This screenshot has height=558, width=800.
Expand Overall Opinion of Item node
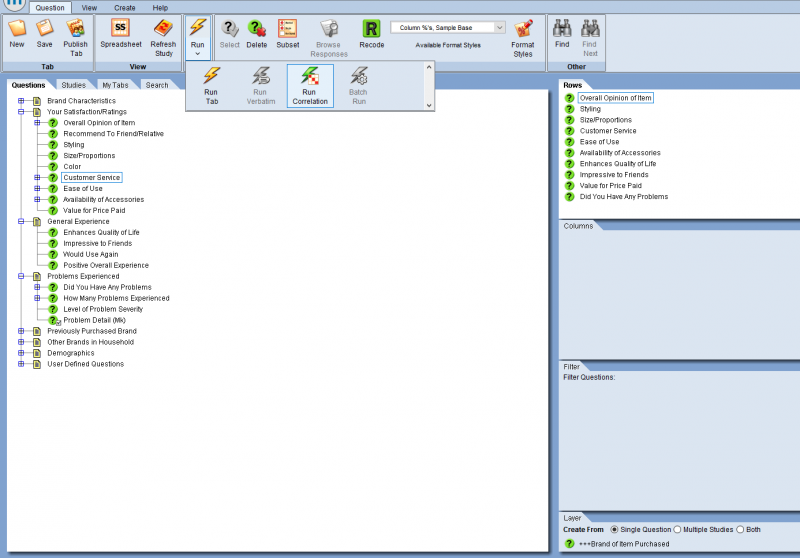37,123
